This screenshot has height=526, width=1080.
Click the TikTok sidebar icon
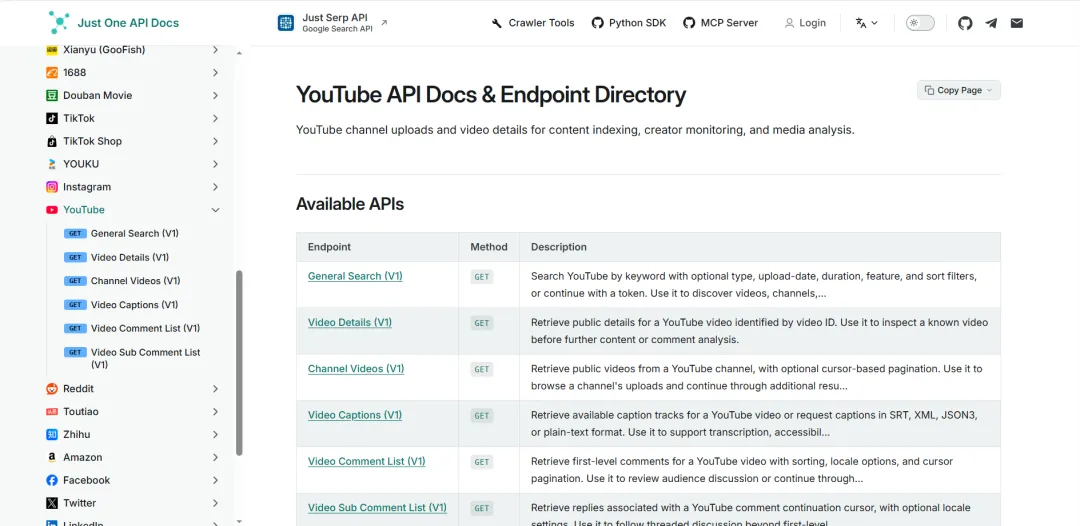pyautogui.click(x=52, y=118)
